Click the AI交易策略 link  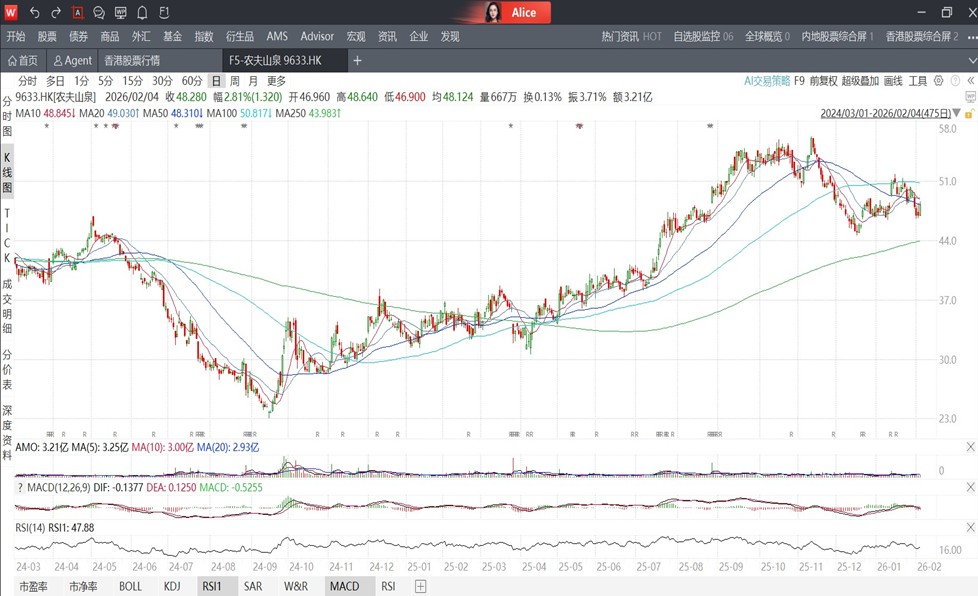coord(767,81)
